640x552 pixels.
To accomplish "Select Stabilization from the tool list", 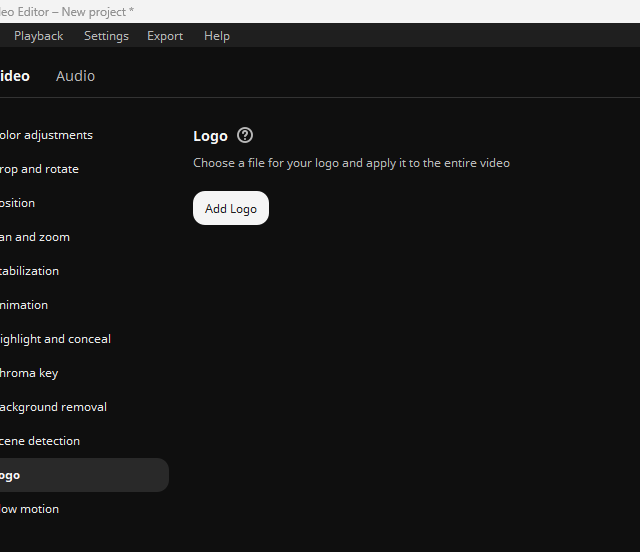I will point(30,271).
